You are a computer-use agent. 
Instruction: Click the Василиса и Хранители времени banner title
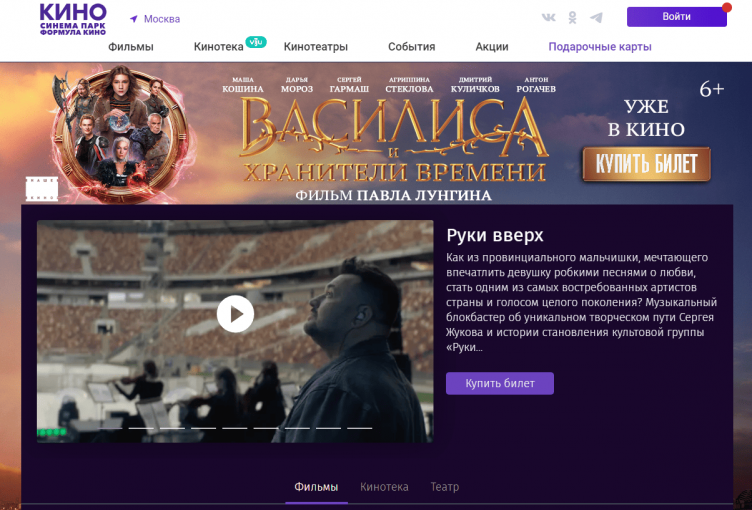pos(393,139)
